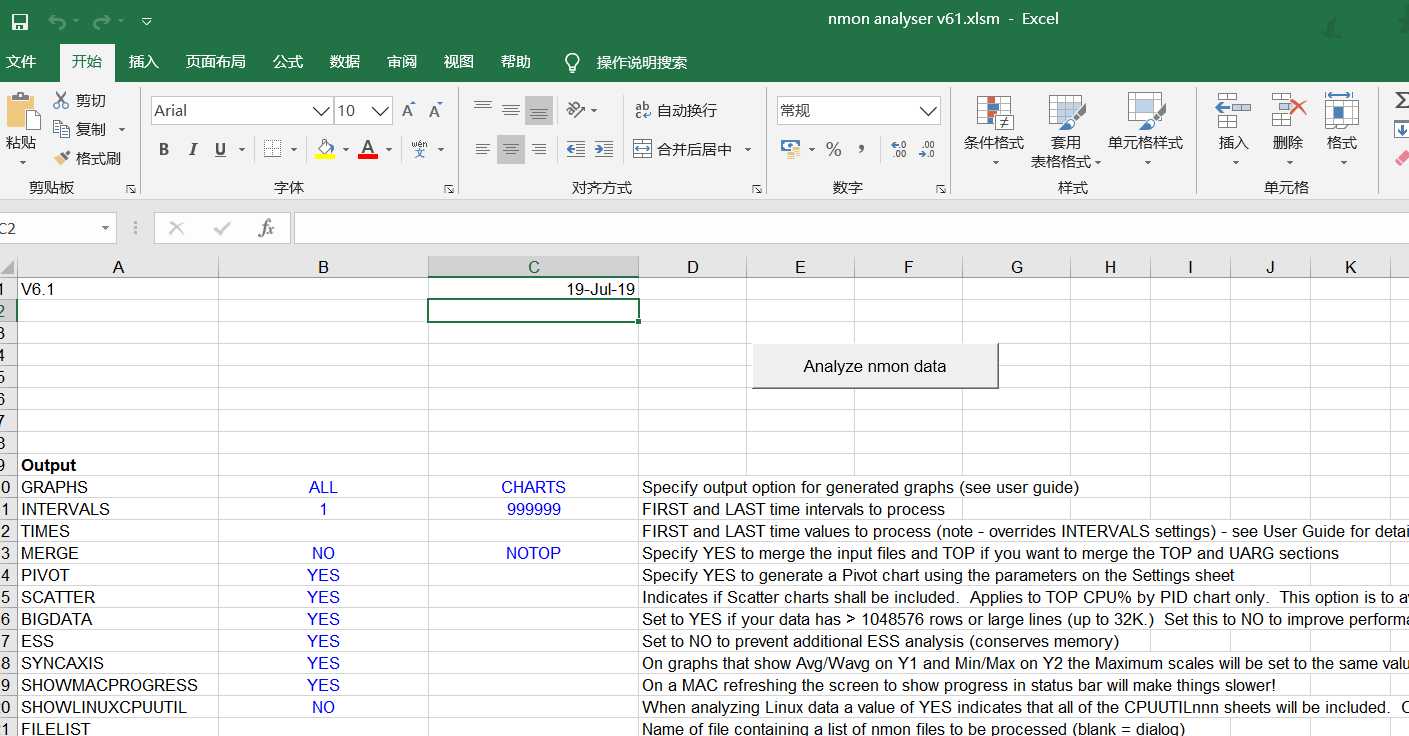Select cell with NOTOP value
The image size is (1409, 736).
533,553
